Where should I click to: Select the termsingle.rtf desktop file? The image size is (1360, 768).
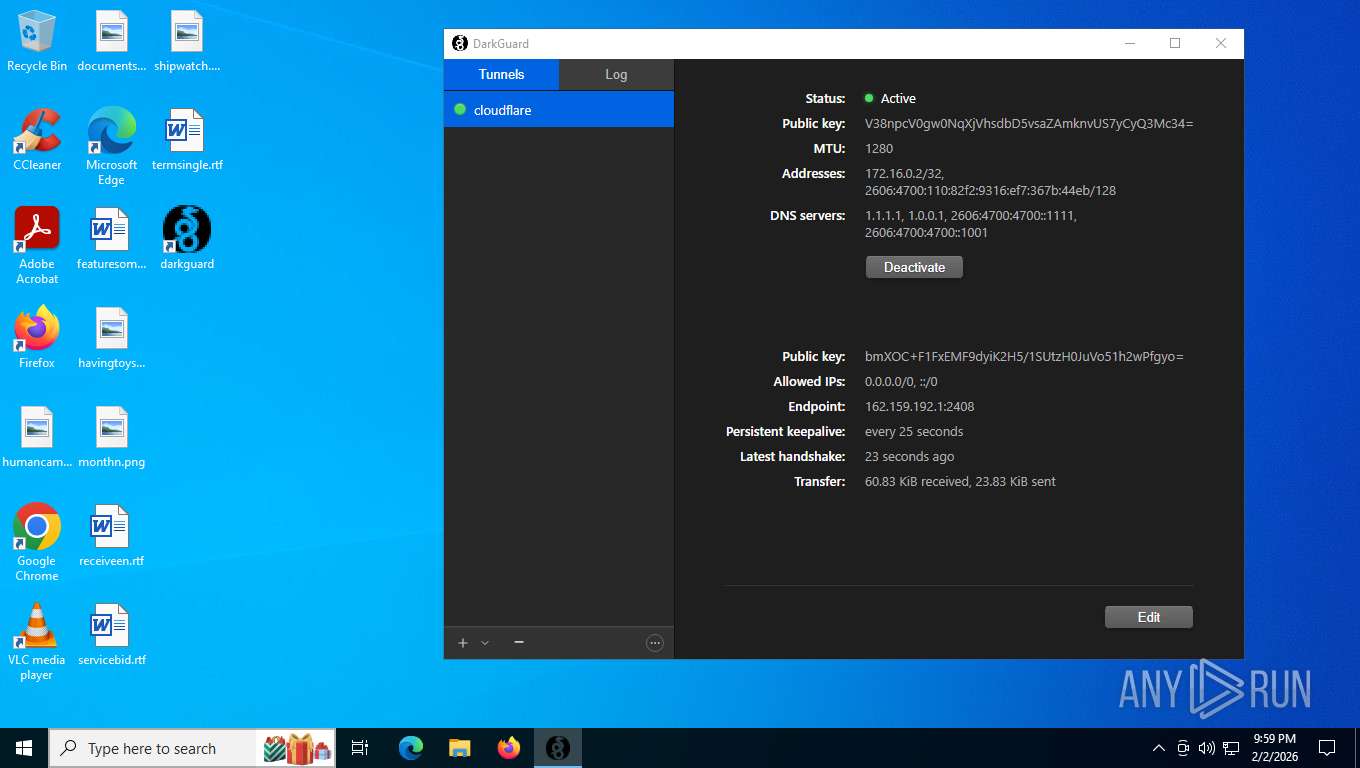(187, 140)
